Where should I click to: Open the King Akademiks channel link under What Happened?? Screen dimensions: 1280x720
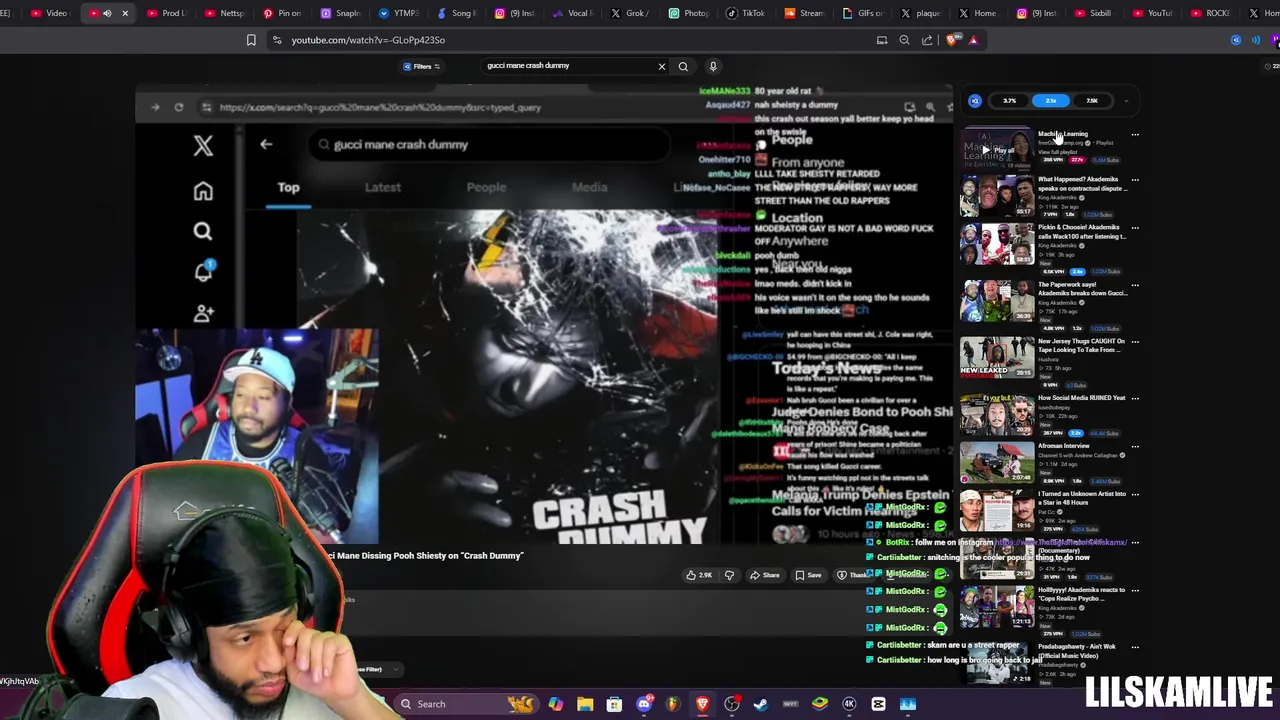pos(1056,198)
